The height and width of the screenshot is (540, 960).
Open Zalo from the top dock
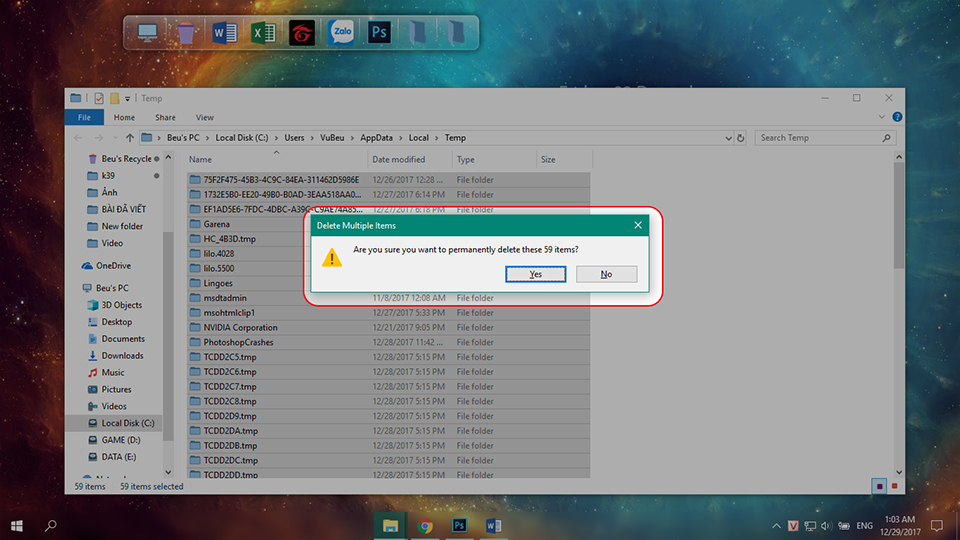(340, 32)
